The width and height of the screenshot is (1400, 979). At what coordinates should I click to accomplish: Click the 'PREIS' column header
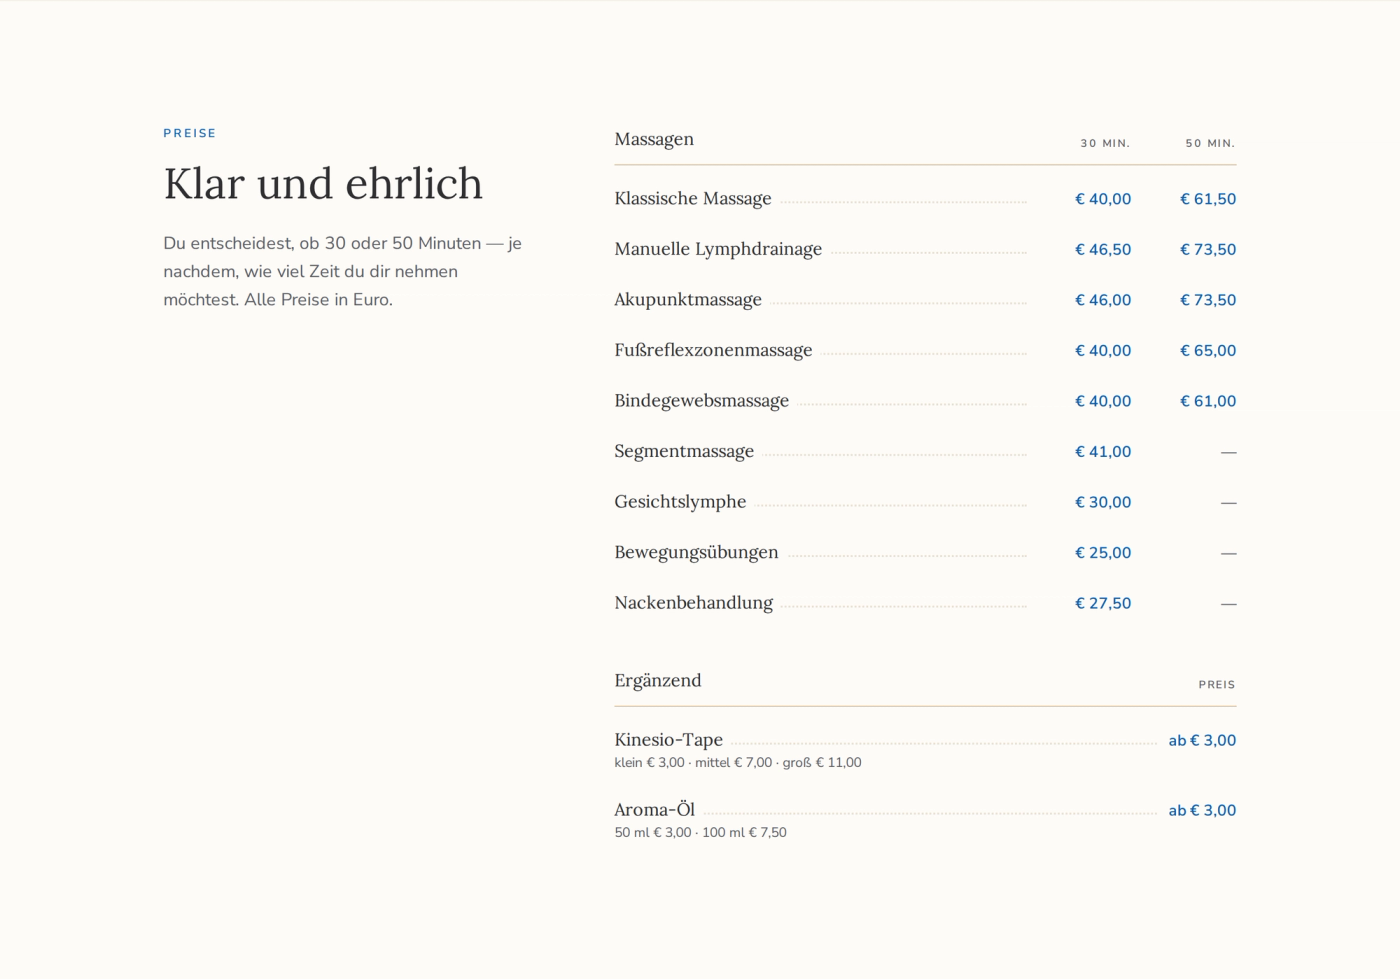tap(1217, 685)
